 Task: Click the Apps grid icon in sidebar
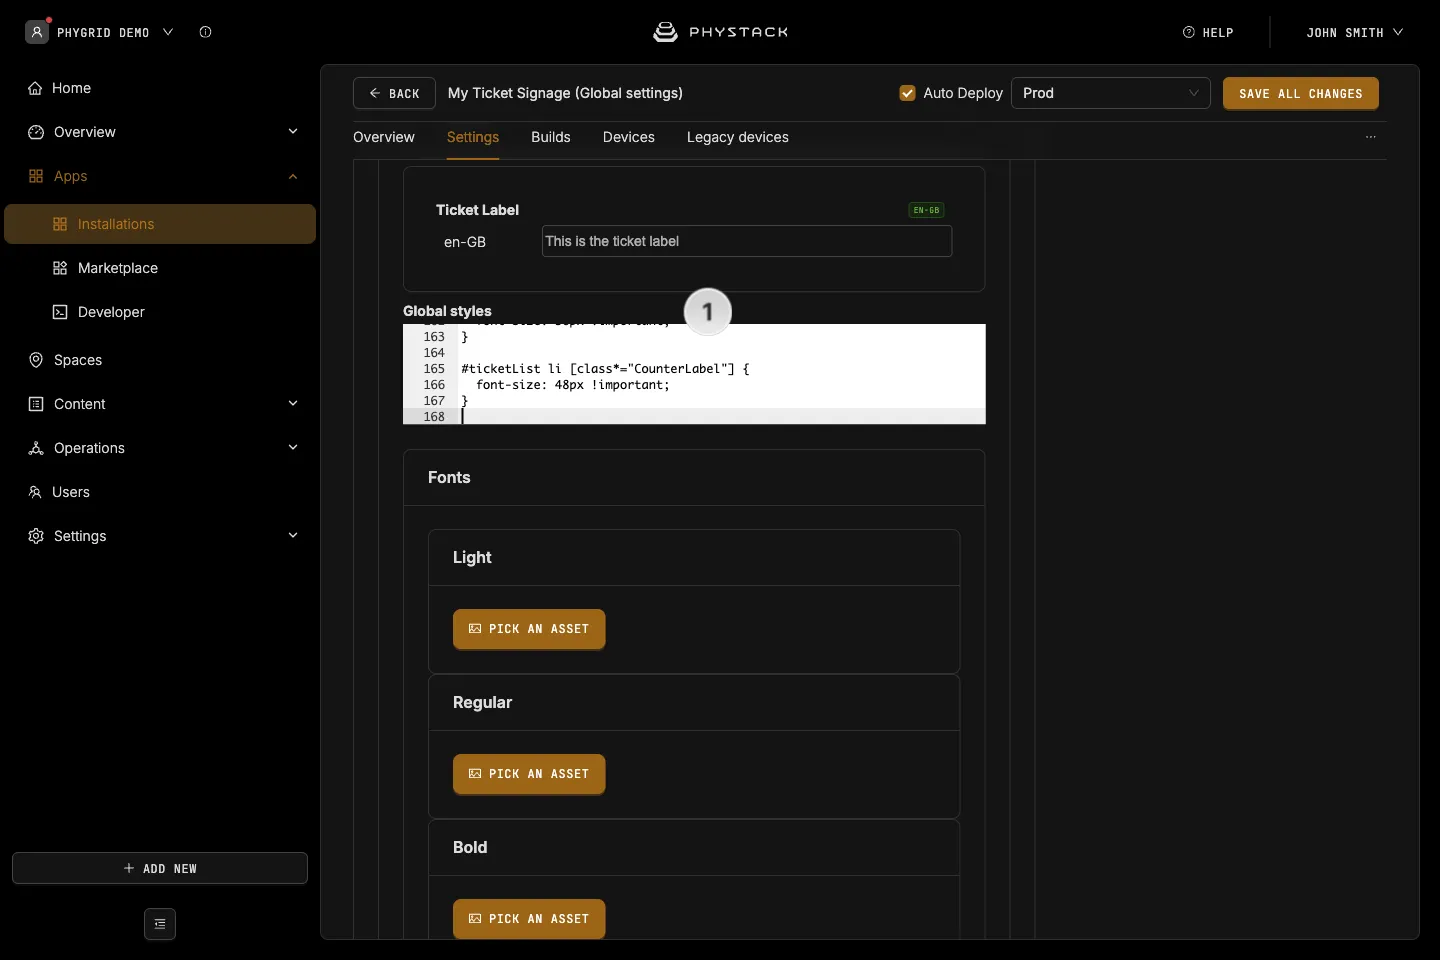[x=36, y=176]
